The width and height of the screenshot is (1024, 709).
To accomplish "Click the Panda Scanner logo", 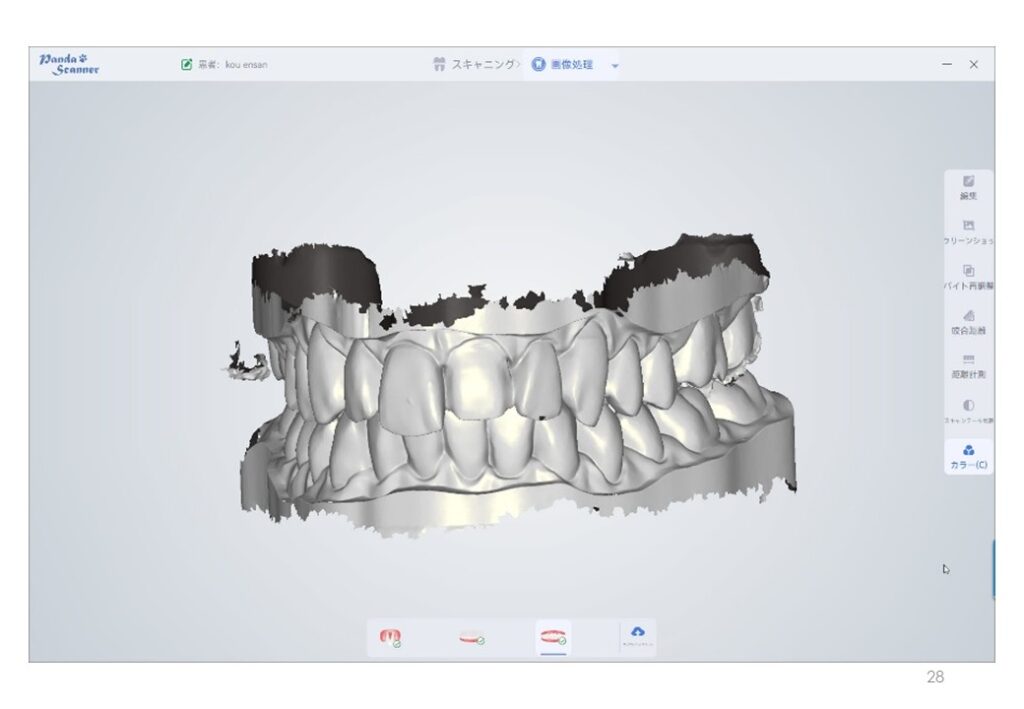I will tap(69, 64).
